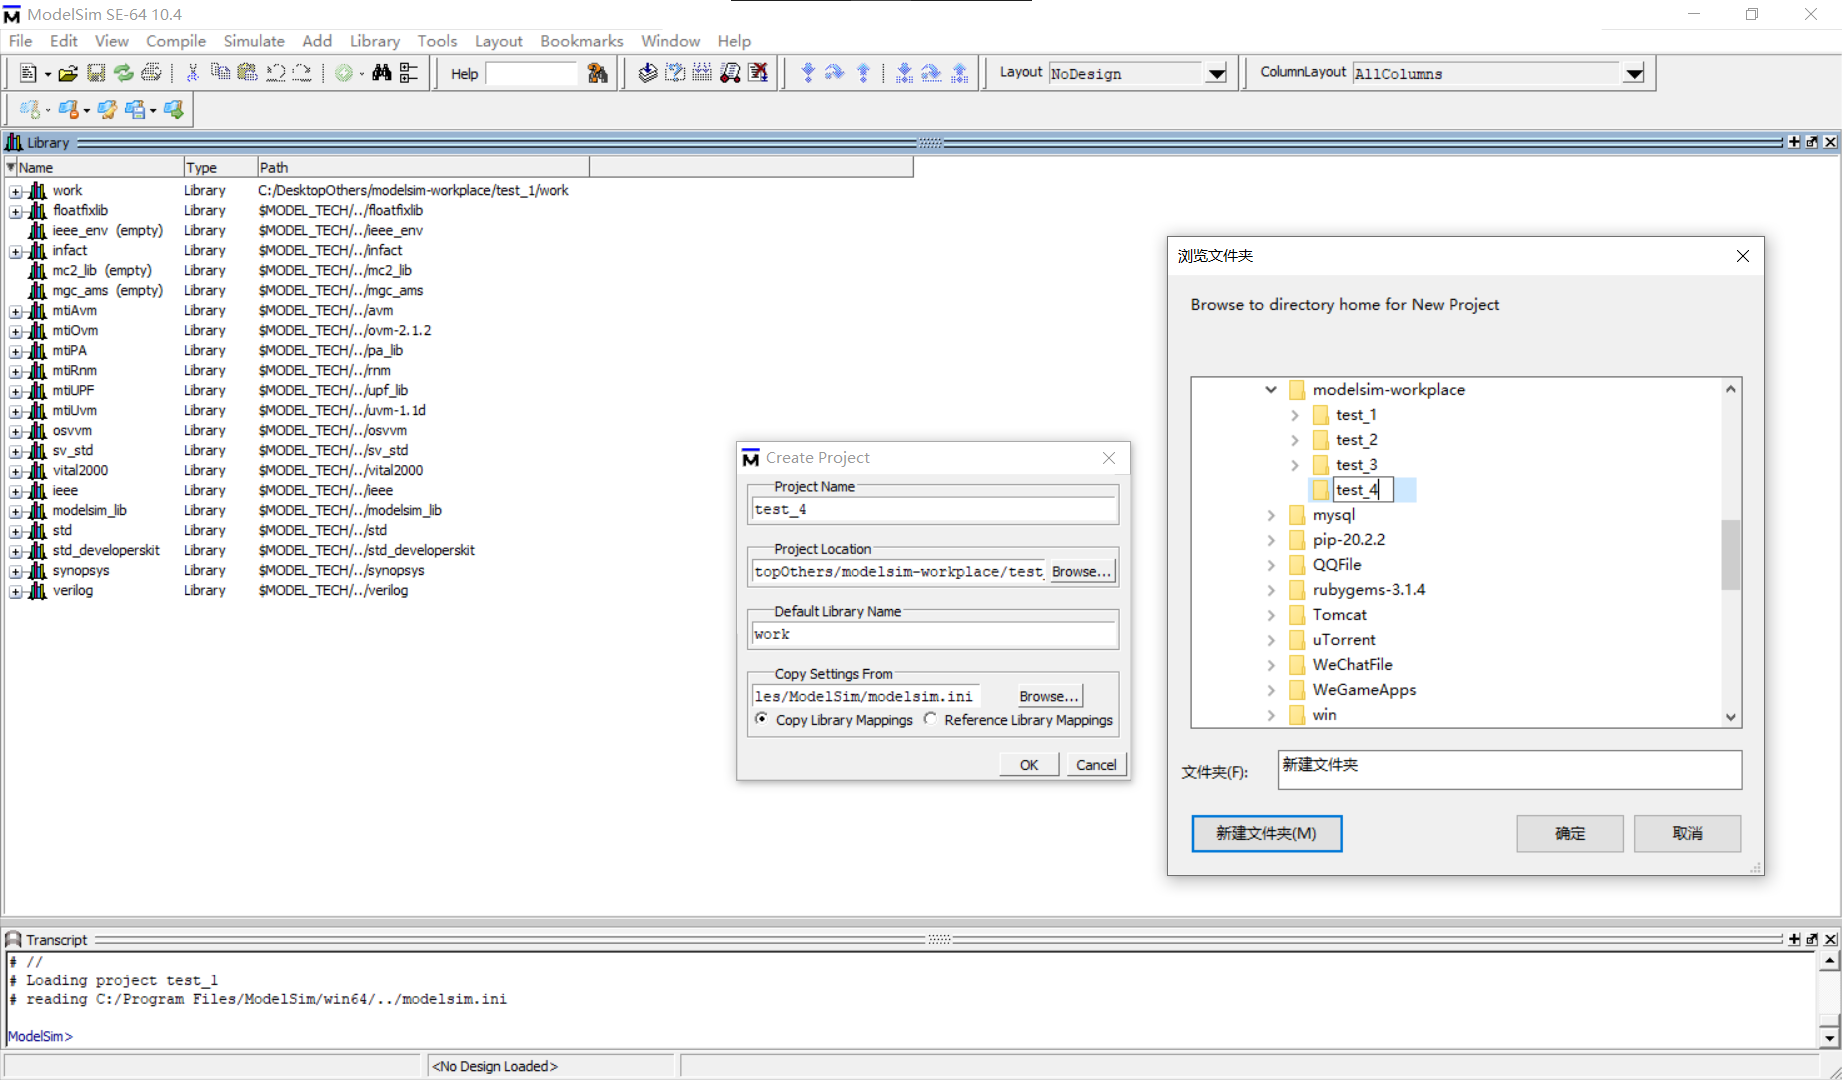Screen dimensions: 1842x1080
Task: Click the Help search binoculars icon
Action: (598, 73)
